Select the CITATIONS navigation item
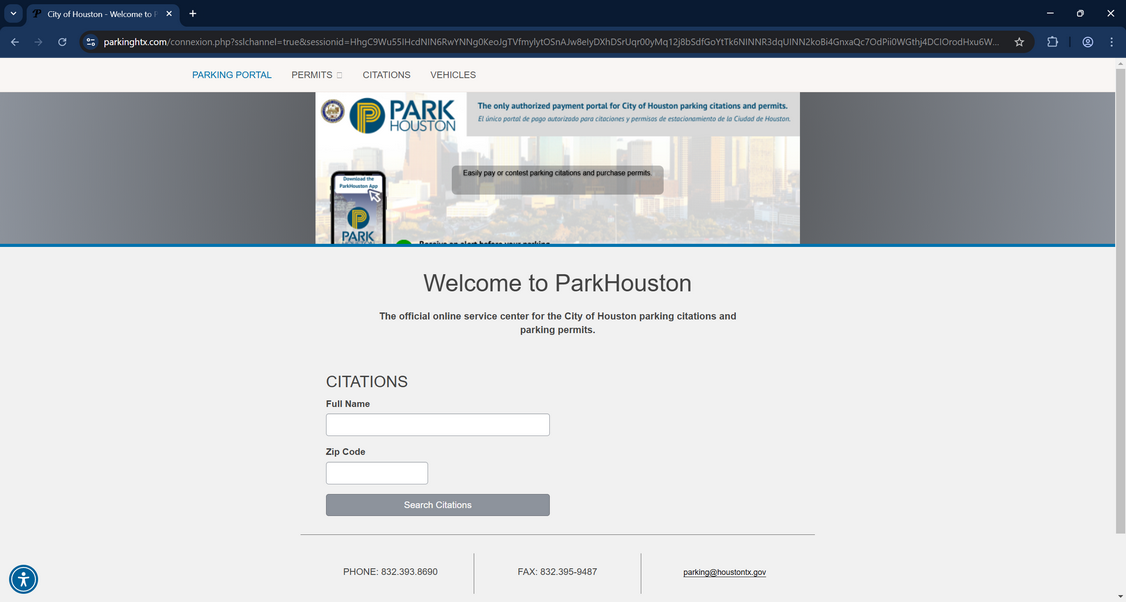This screenshot has height=602, width=1126. 386,75
